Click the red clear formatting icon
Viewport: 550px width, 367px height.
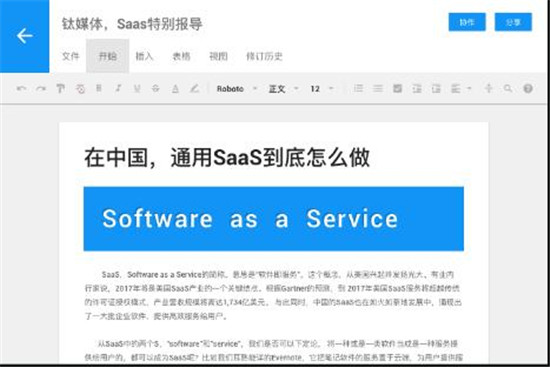tap(80, 89)
